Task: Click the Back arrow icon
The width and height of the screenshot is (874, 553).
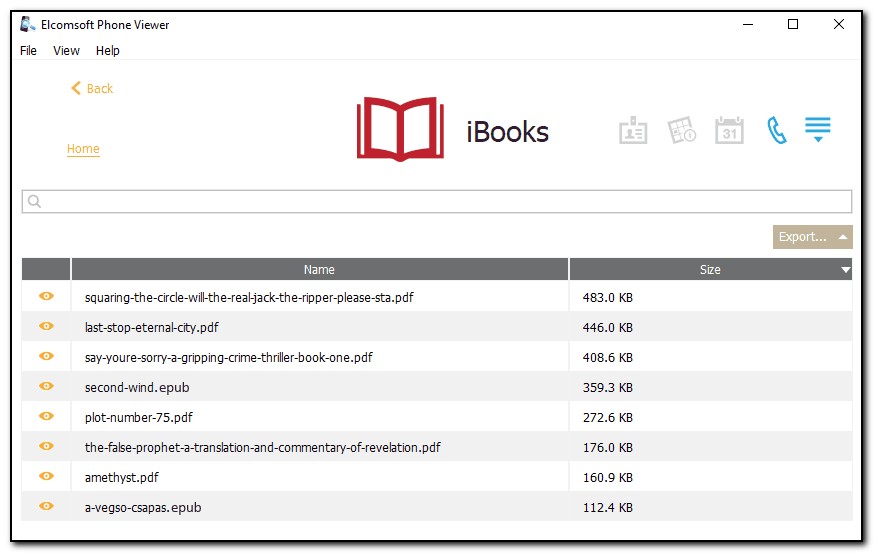Action: click(x=75, y=89)
